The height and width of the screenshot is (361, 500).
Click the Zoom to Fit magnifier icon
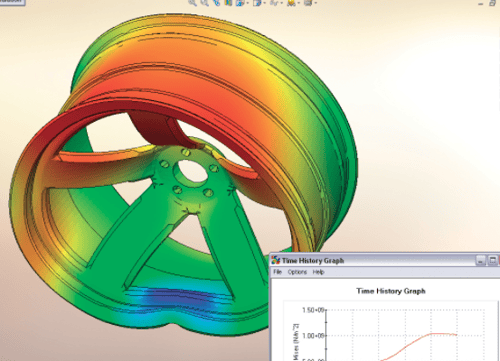click(192, 3)
